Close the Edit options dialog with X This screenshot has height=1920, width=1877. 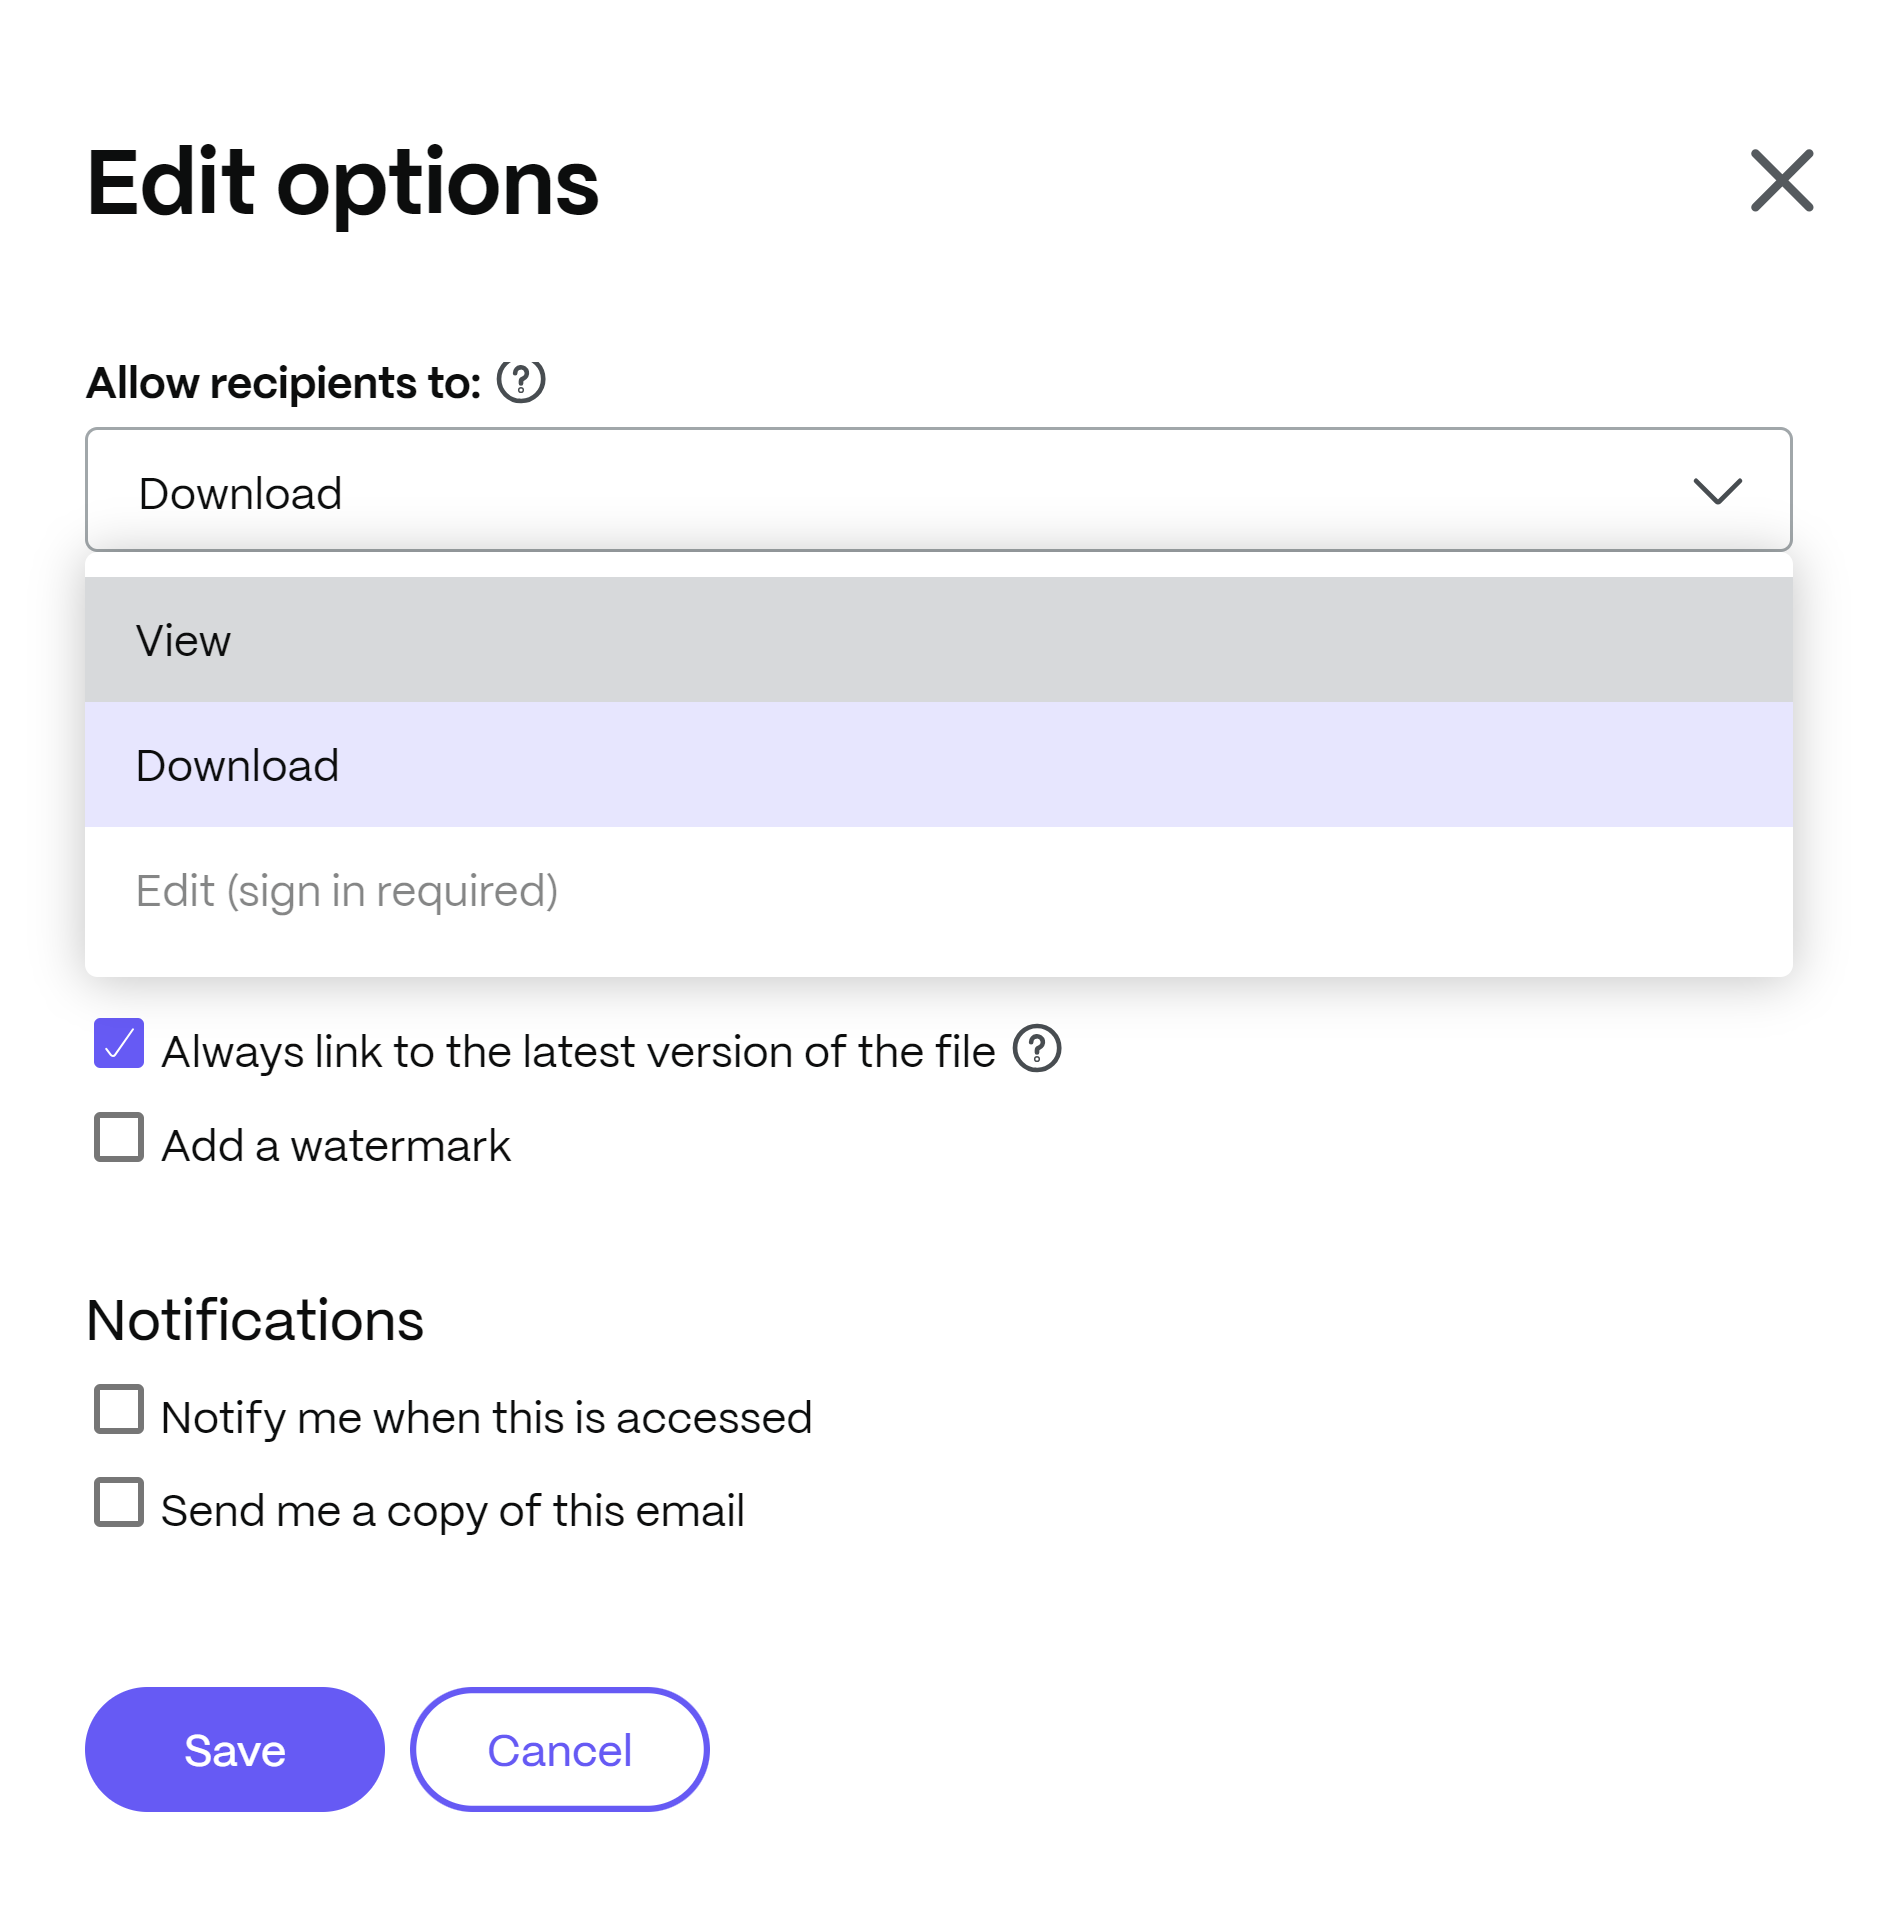[1781, 181]
